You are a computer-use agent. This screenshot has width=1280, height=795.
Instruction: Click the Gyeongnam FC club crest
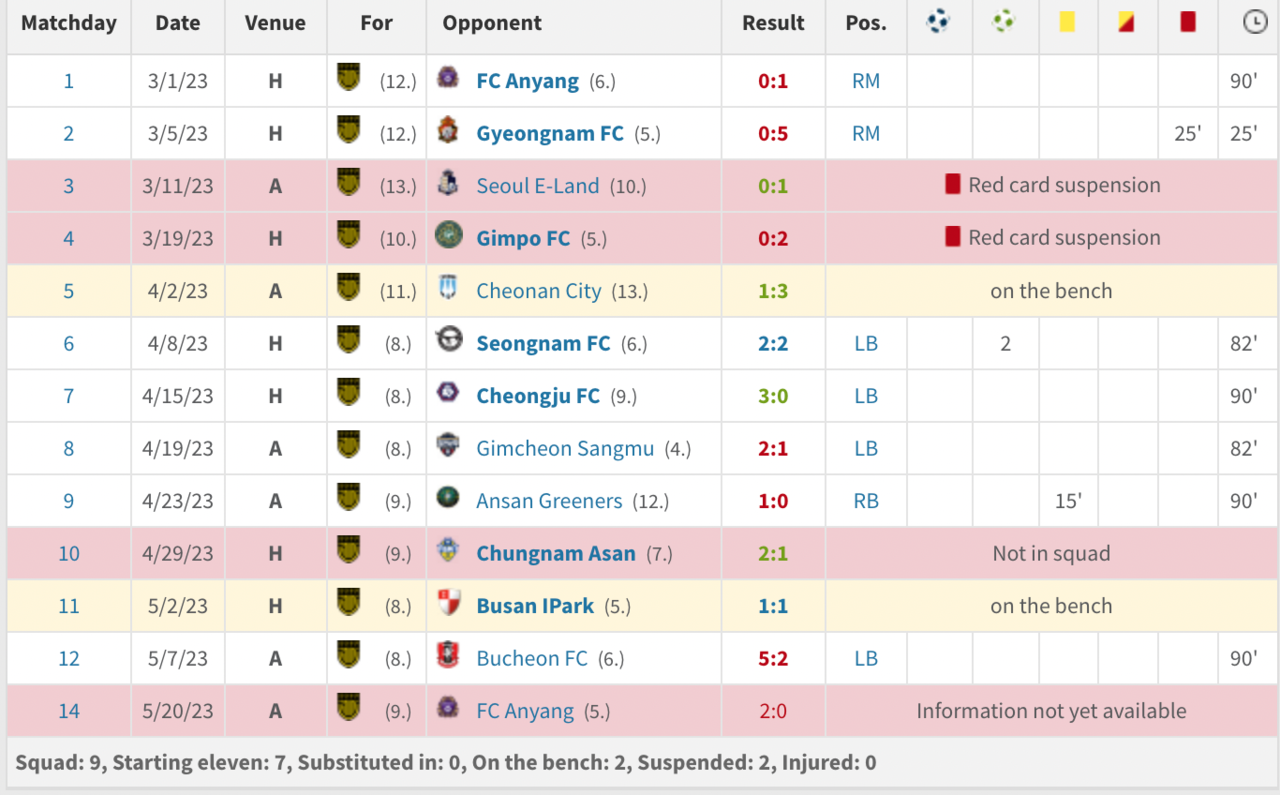pyautogui.click(x=448, y=130)
